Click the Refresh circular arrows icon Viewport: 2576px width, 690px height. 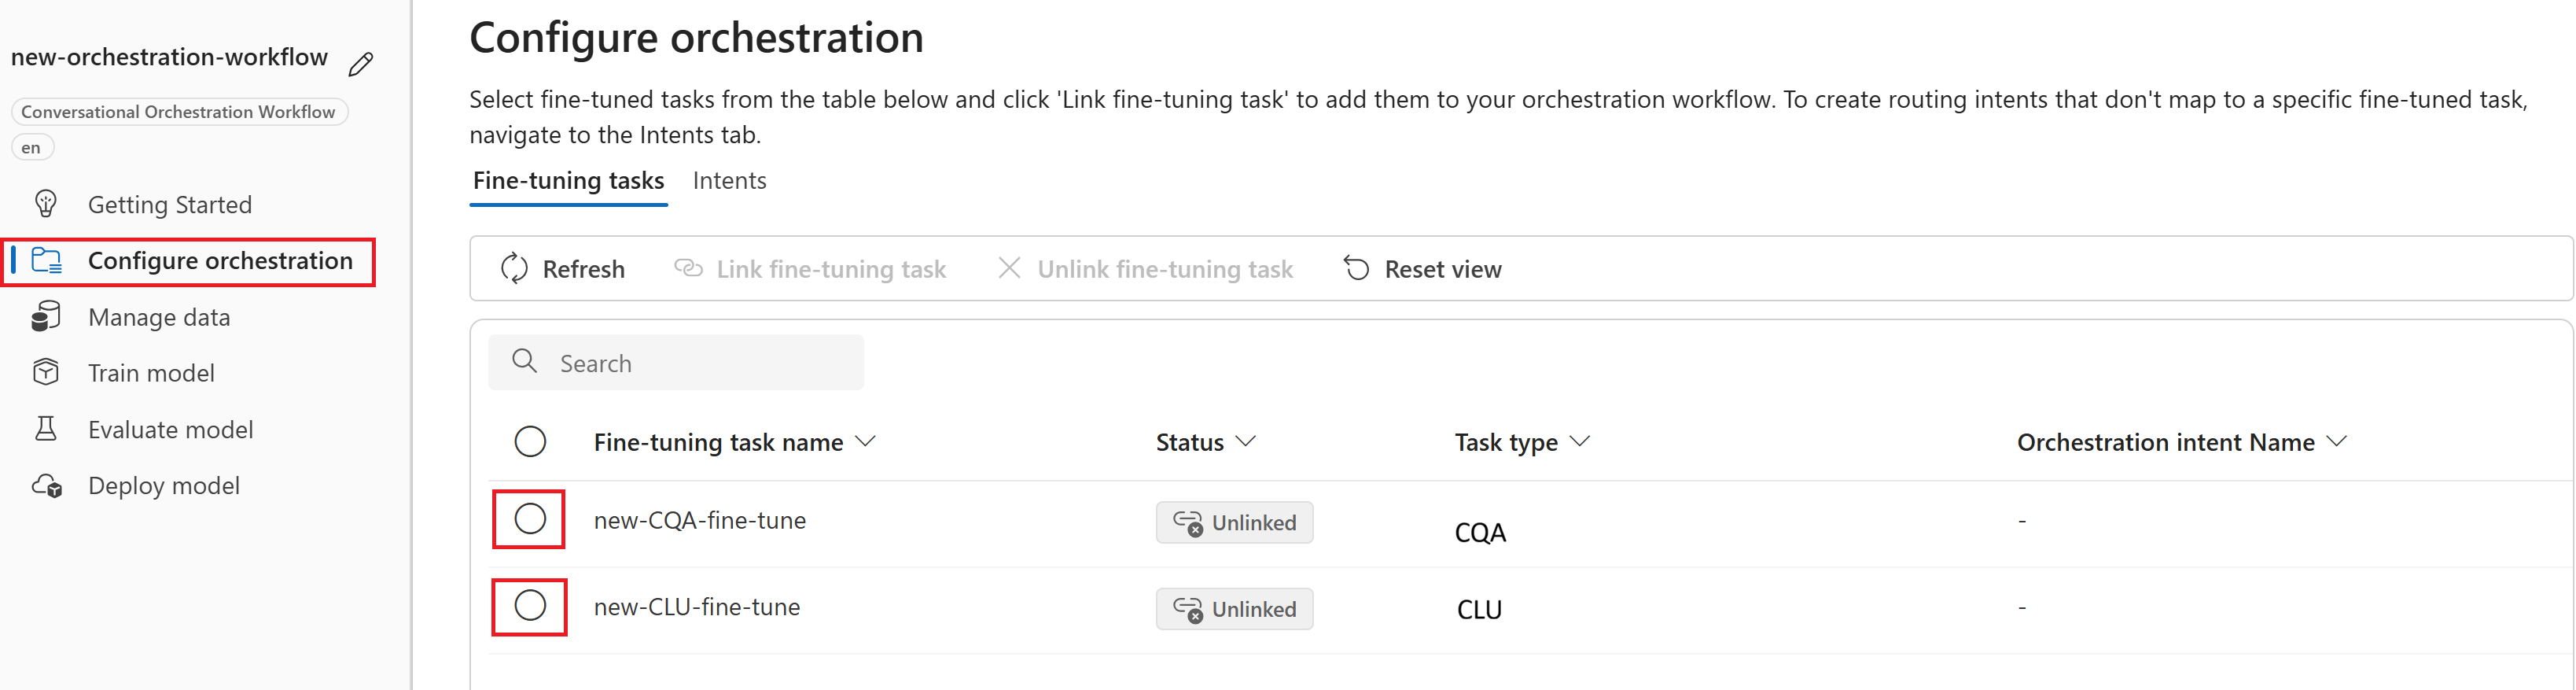coord(514,268)
